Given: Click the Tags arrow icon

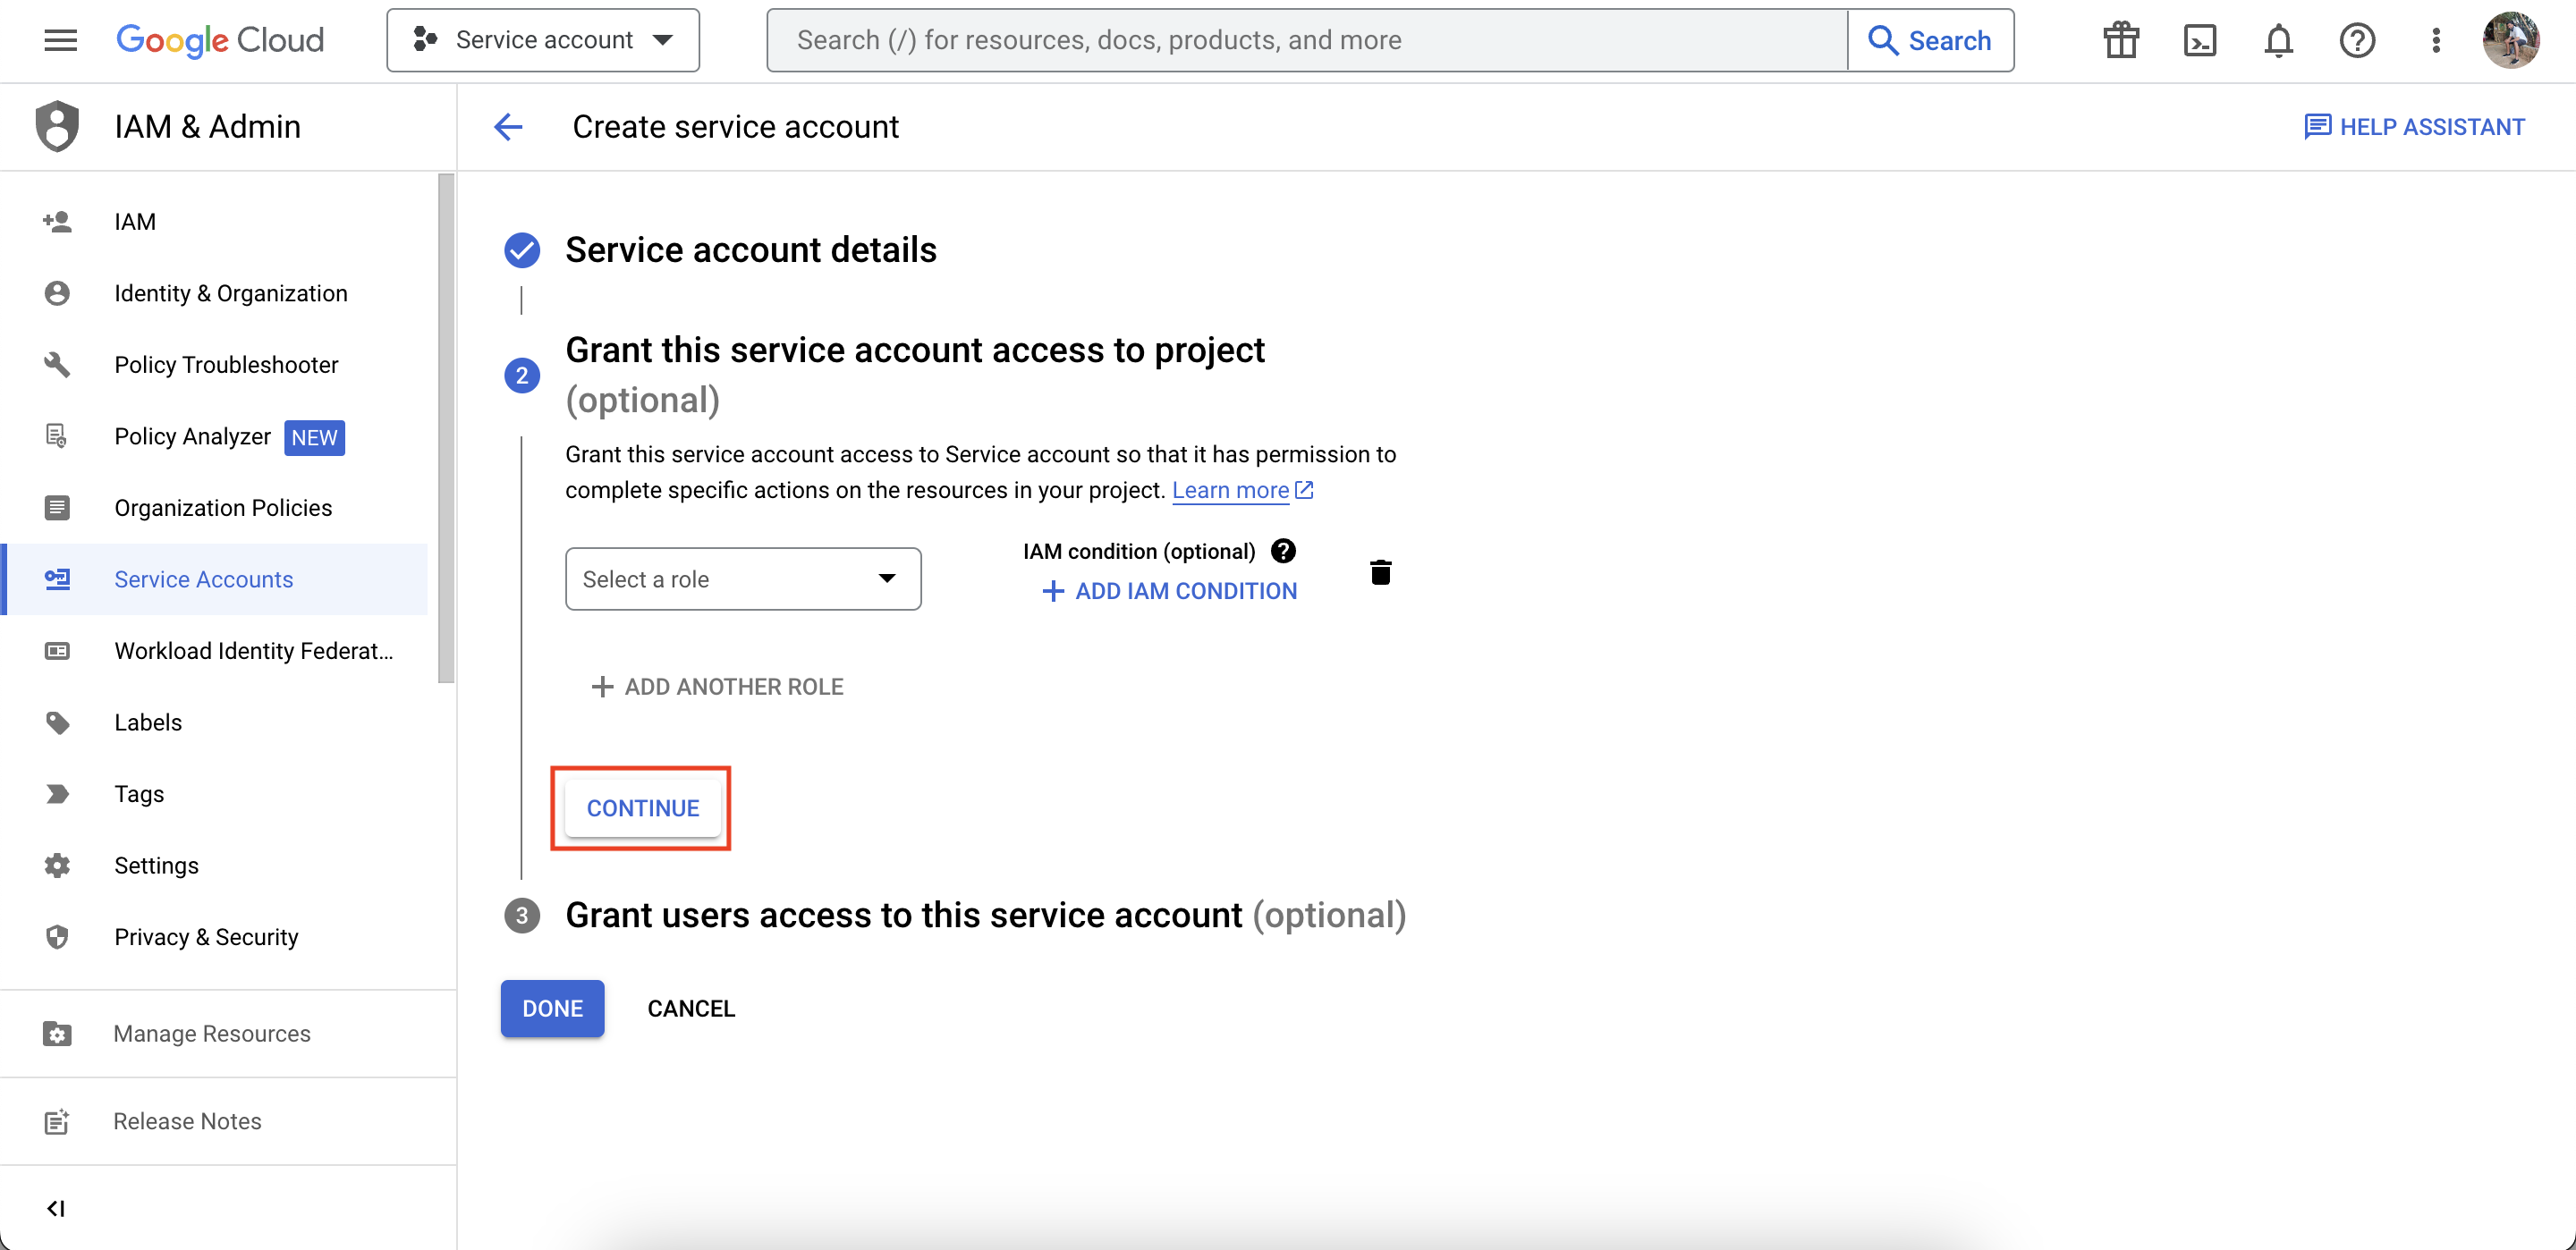Looking at the screenshot, I should pos(57,793).
